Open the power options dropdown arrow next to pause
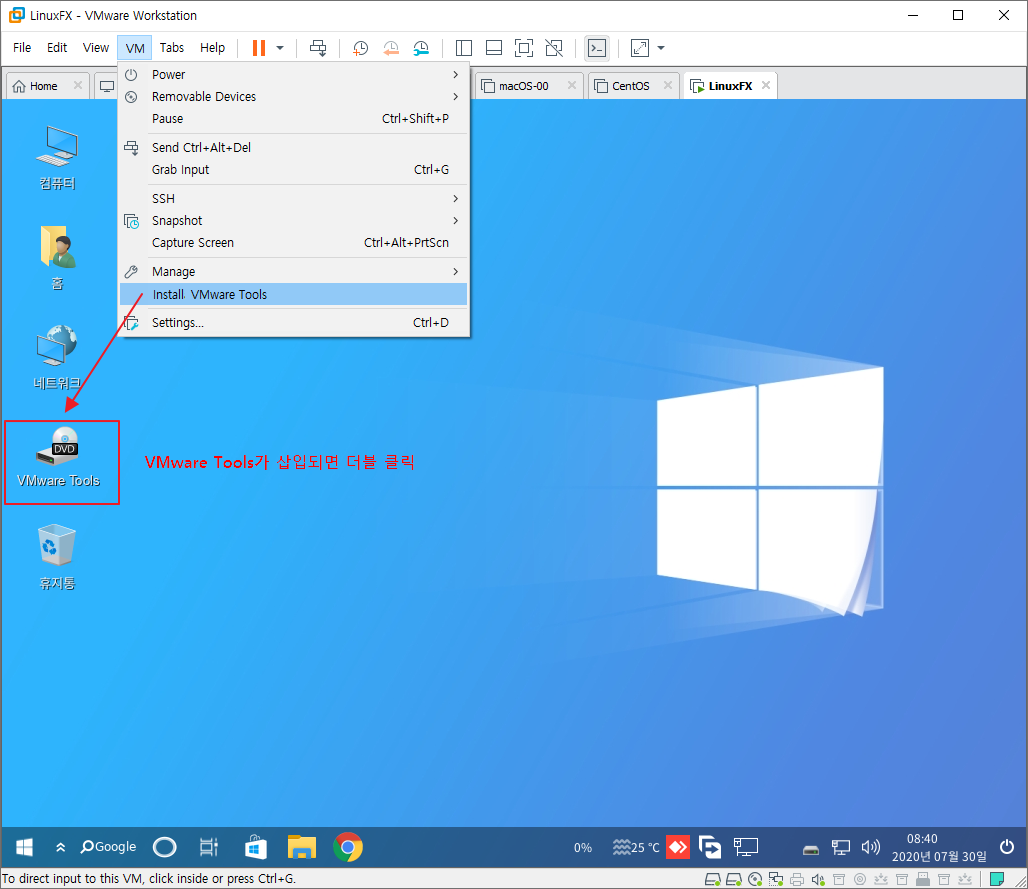The image size is (1028, 889). tap(280, 48)
